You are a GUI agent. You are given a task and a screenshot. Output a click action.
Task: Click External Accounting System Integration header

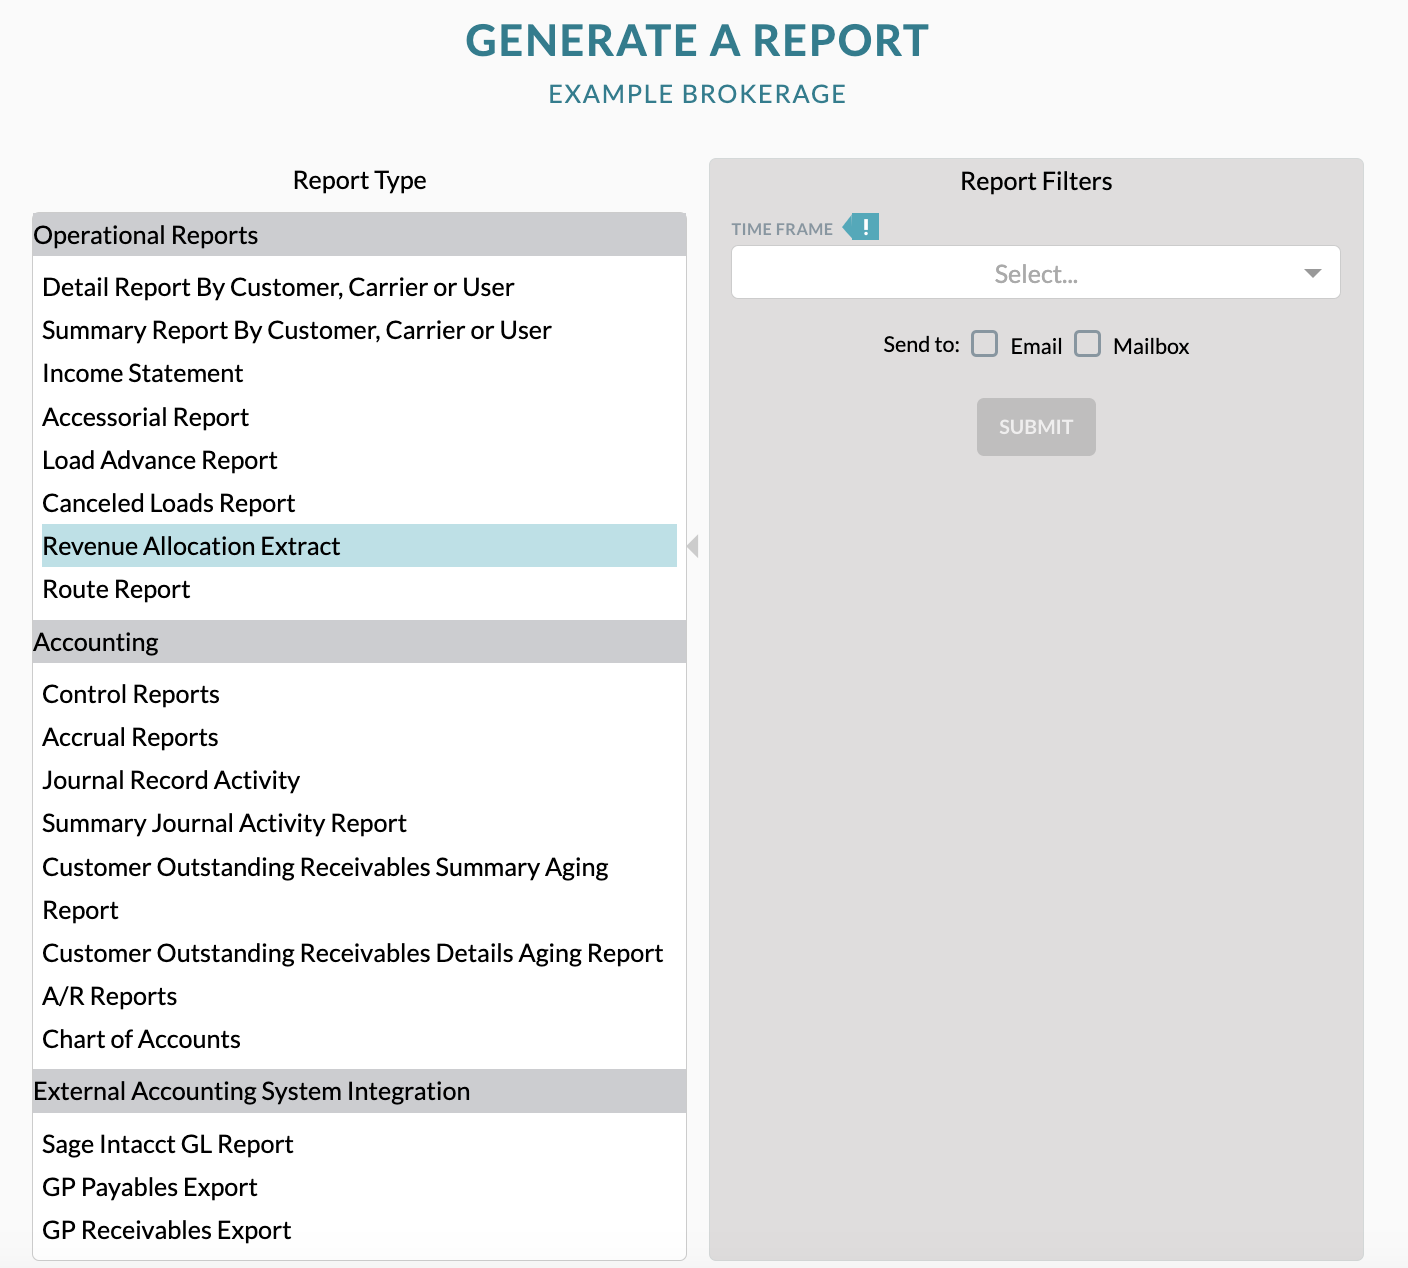(359, 1091)
